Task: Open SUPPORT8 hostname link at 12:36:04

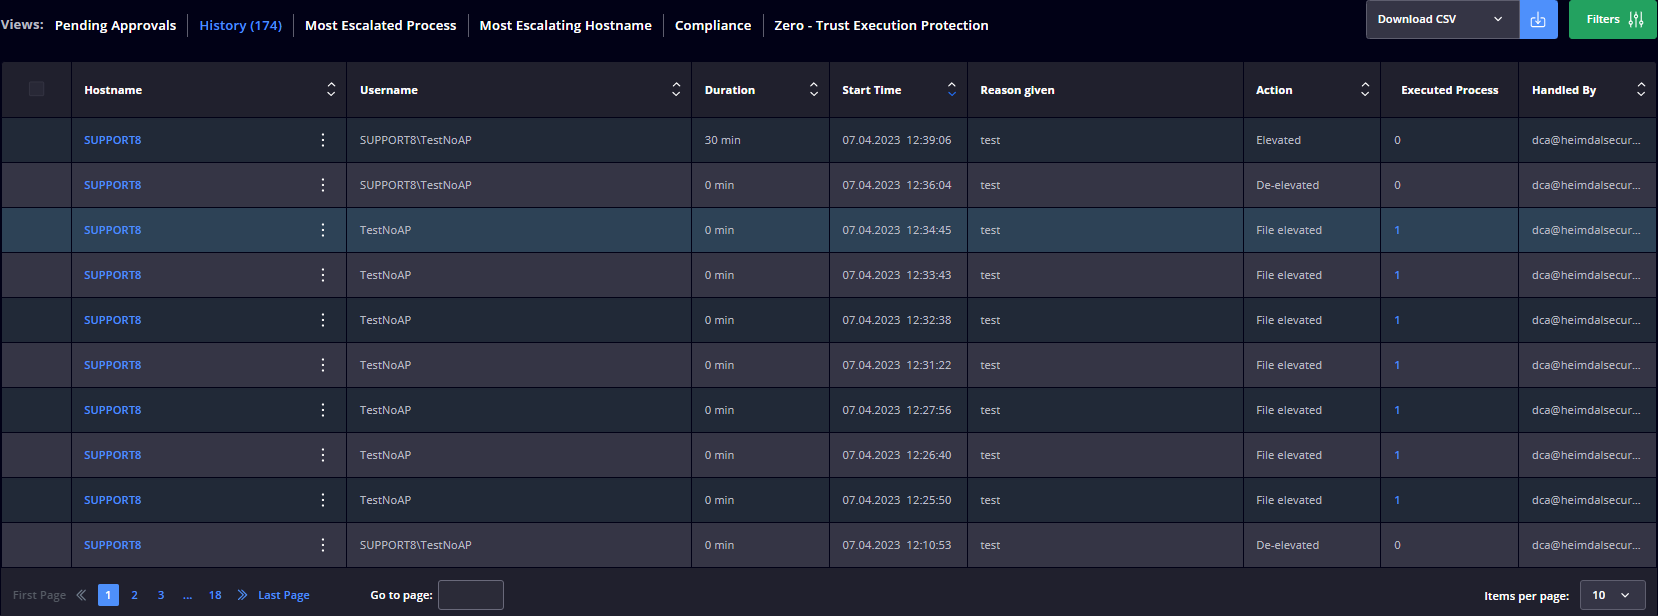Action: coord(112,185)
